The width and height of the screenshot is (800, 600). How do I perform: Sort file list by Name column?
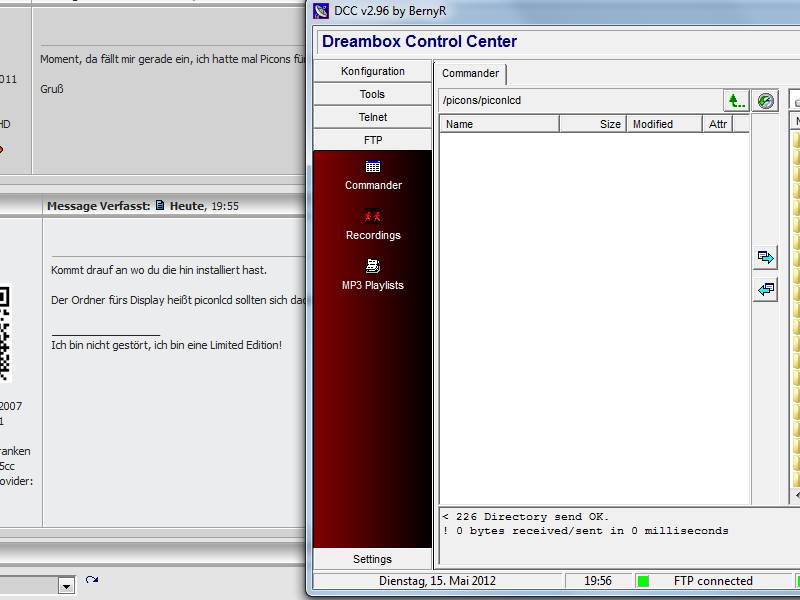point(498,124)
